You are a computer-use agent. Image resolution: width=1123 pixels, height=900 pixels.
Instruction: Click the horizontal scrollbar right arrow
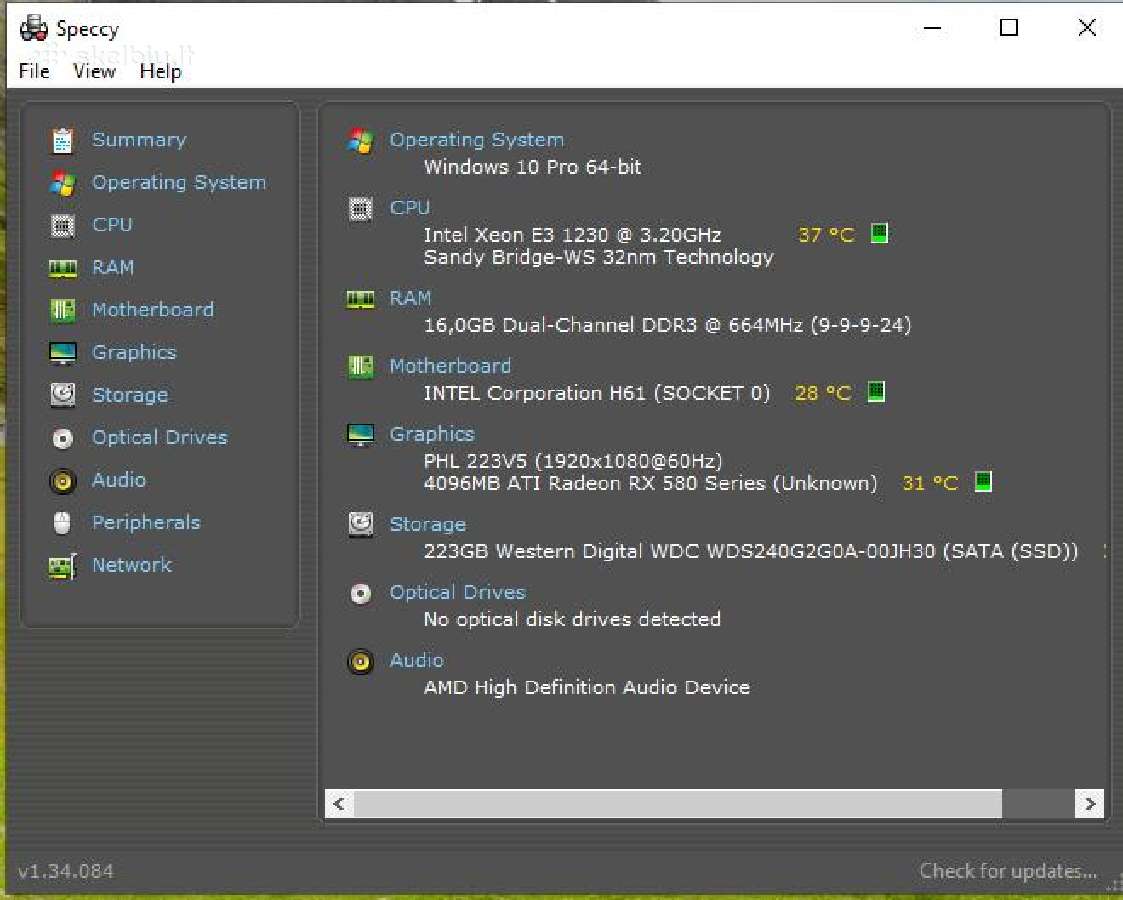pos(1089,803)
